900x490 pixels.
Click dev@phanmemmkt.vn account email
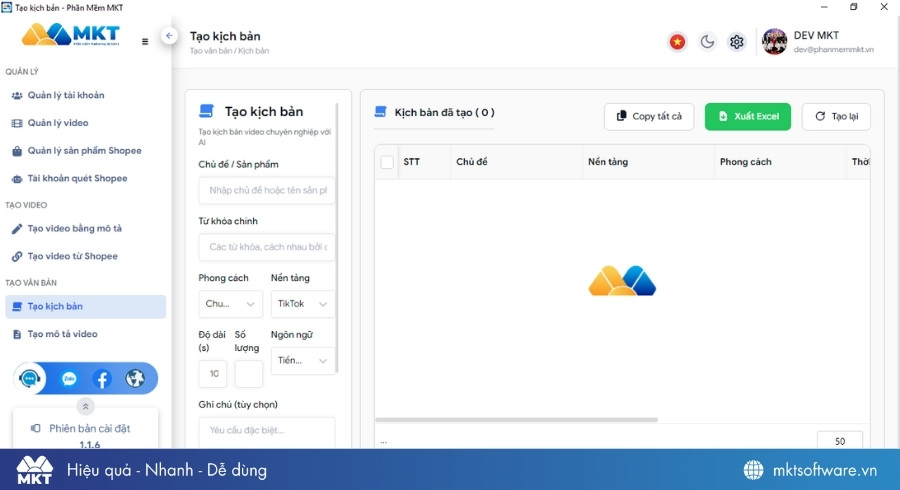point(833,49)
